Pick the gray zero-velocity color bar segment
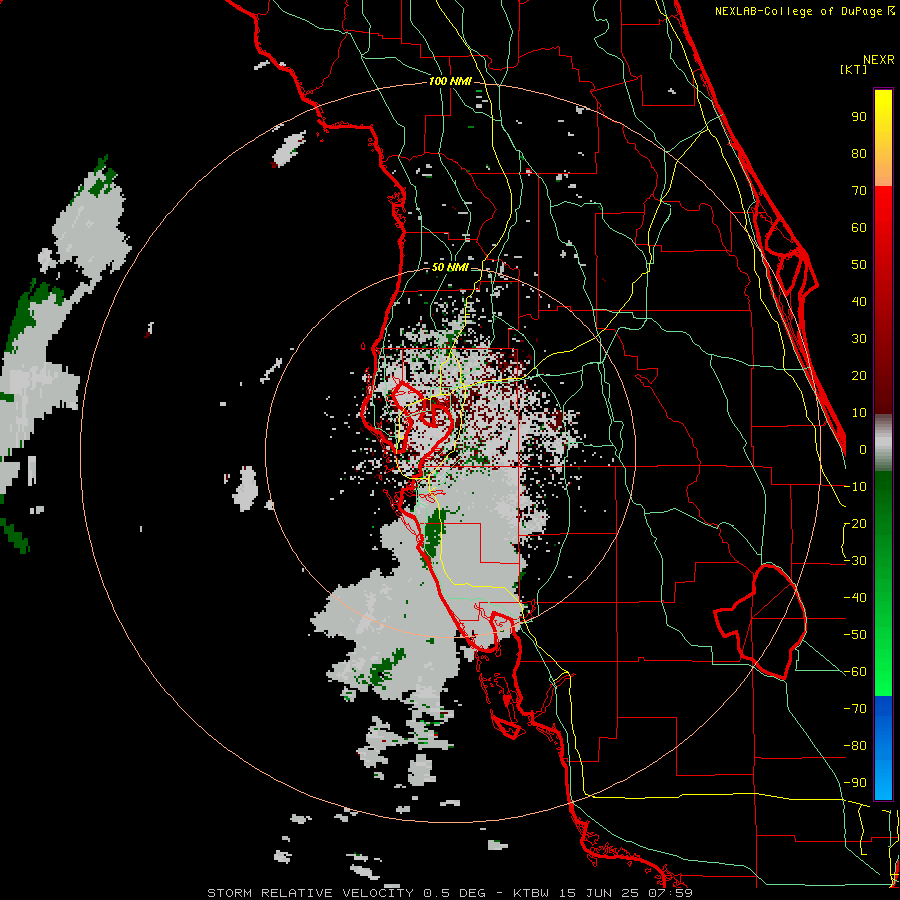900x900 pixels. pyautogui.click(x=883, y=443)
